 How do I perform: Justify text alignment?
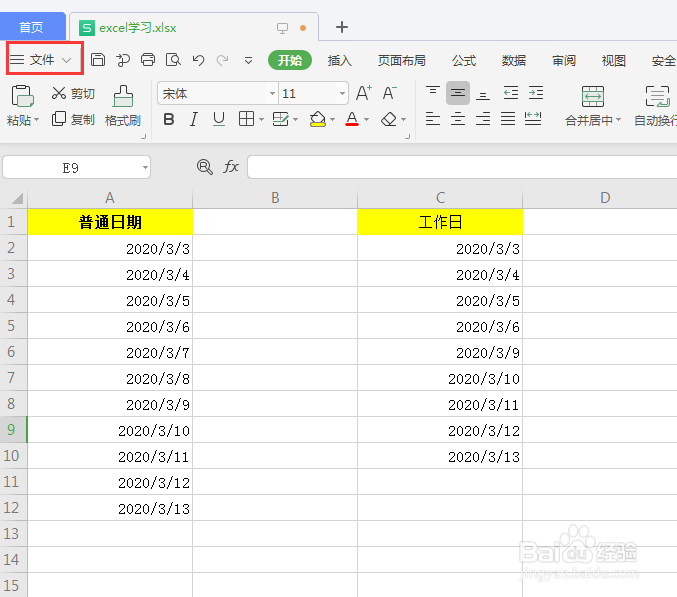(508, 118)
